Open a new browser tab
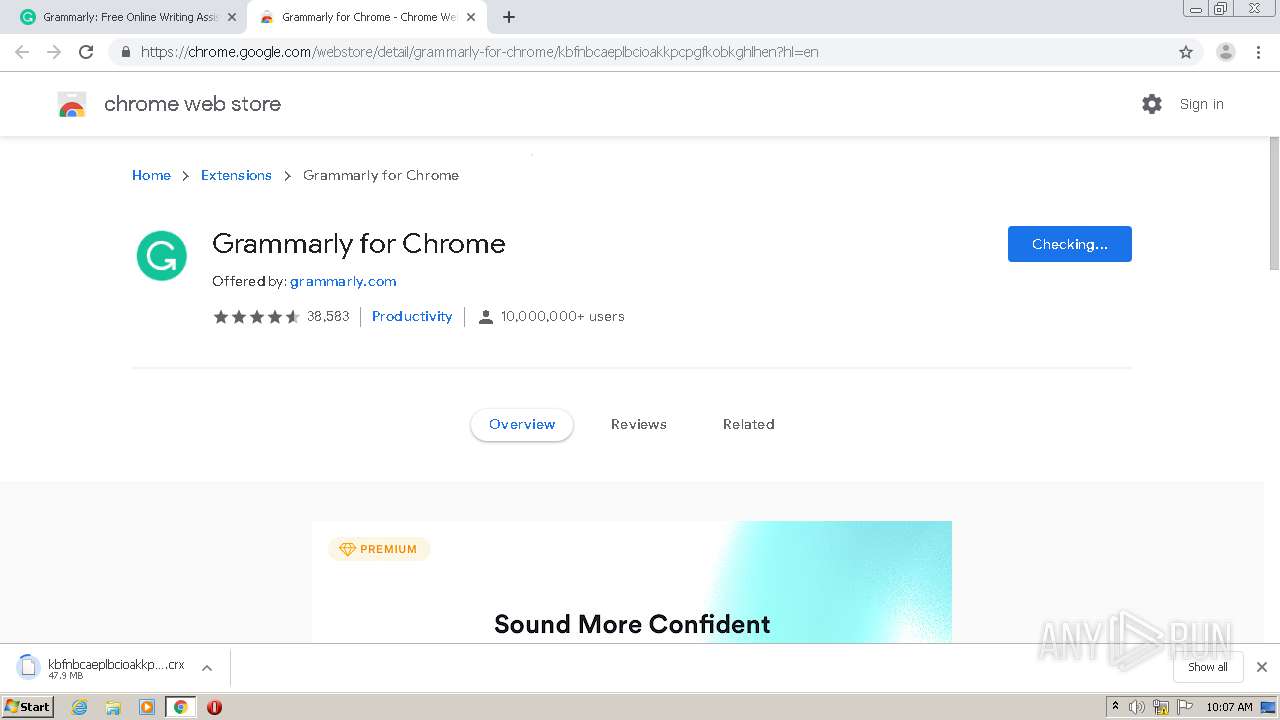 [509, 17]
